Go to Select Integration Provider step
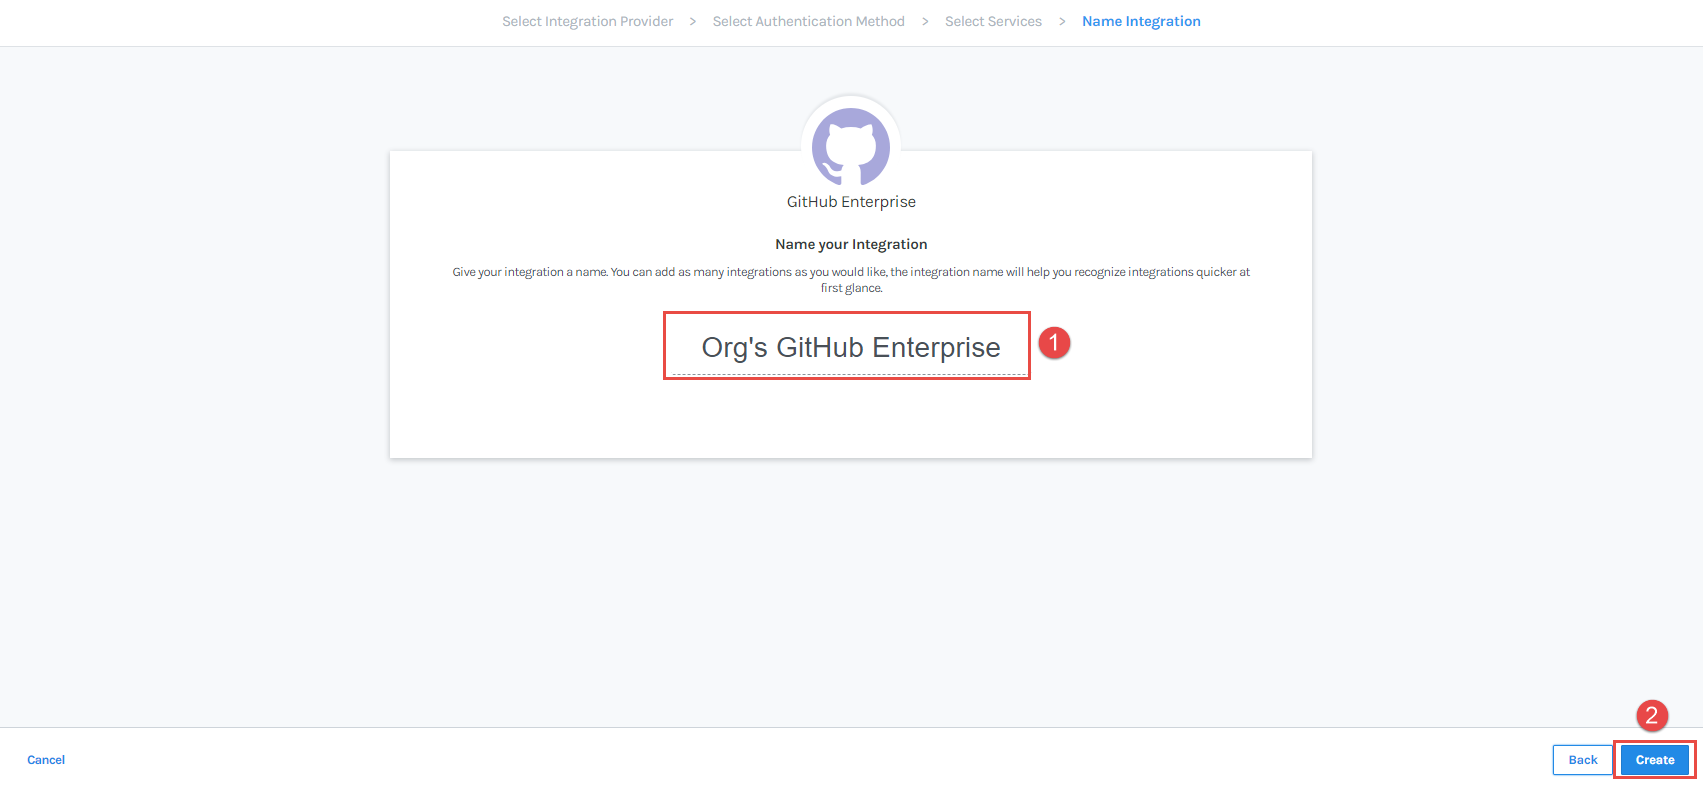 [x=588, y=21]
